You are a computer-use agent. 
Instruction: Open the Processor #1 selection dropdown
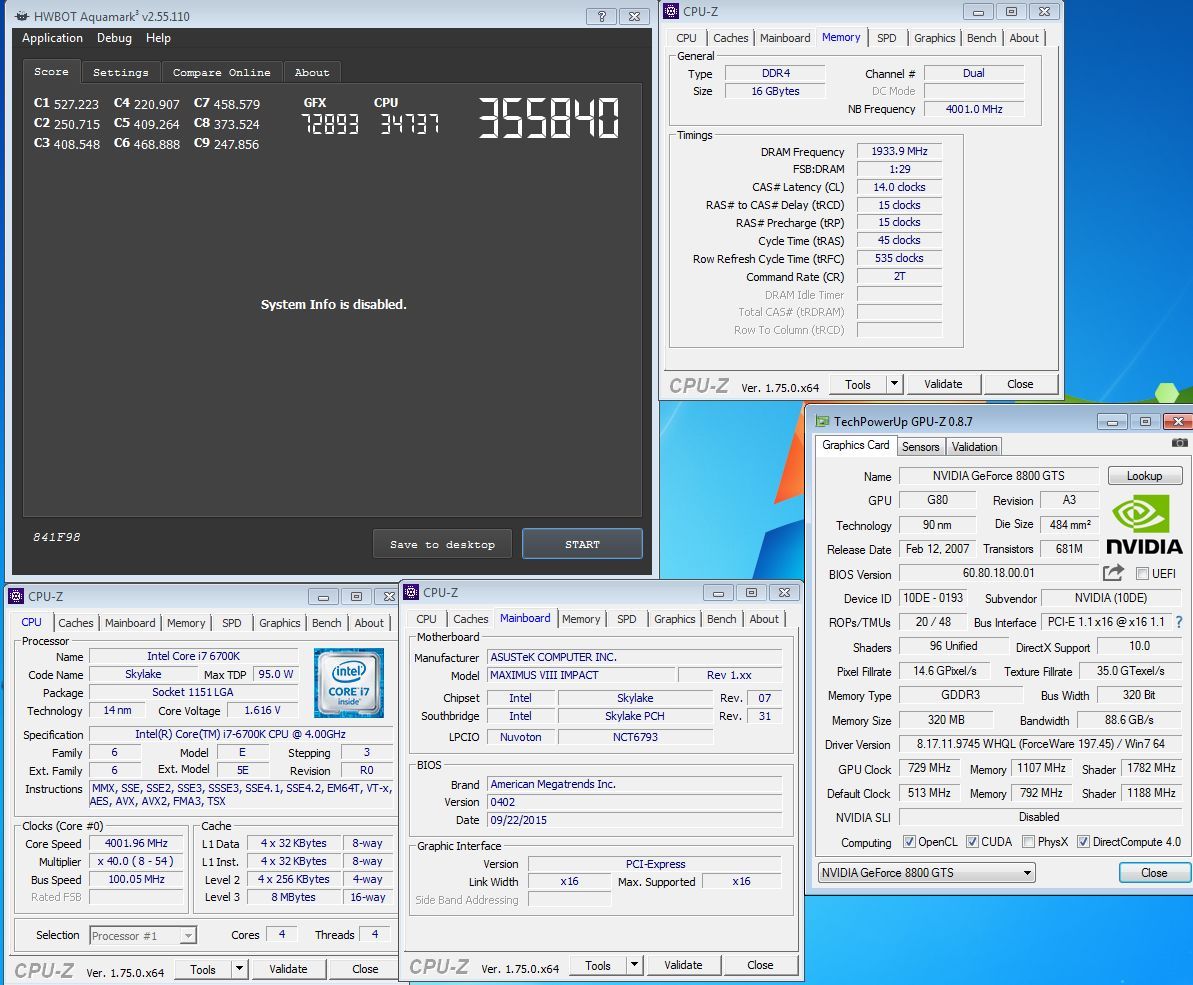143,936
